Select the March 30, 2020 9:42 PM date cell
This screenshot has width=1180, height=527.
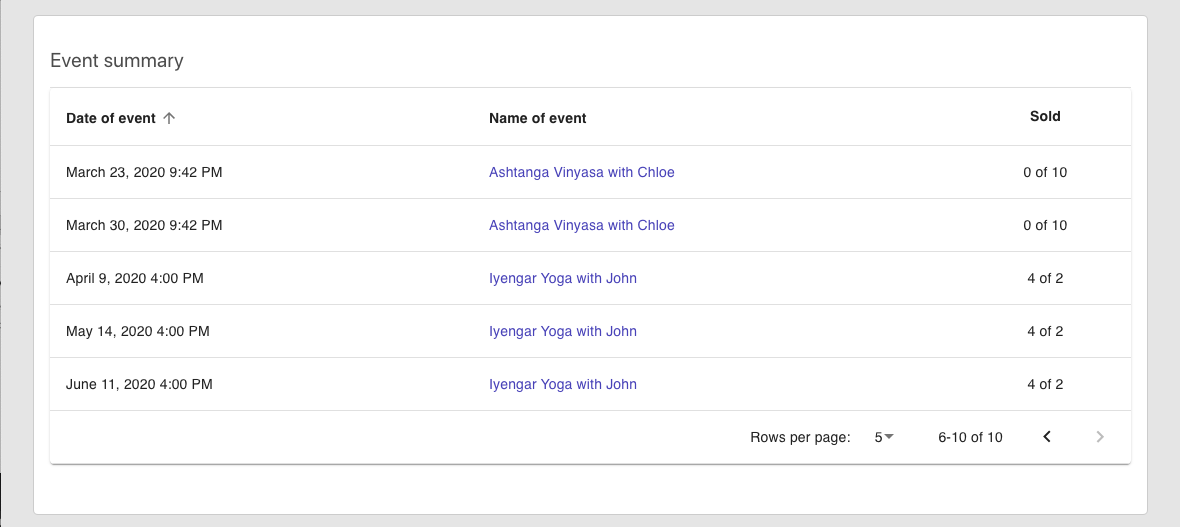pyautogui.click(x=144, y=225)
